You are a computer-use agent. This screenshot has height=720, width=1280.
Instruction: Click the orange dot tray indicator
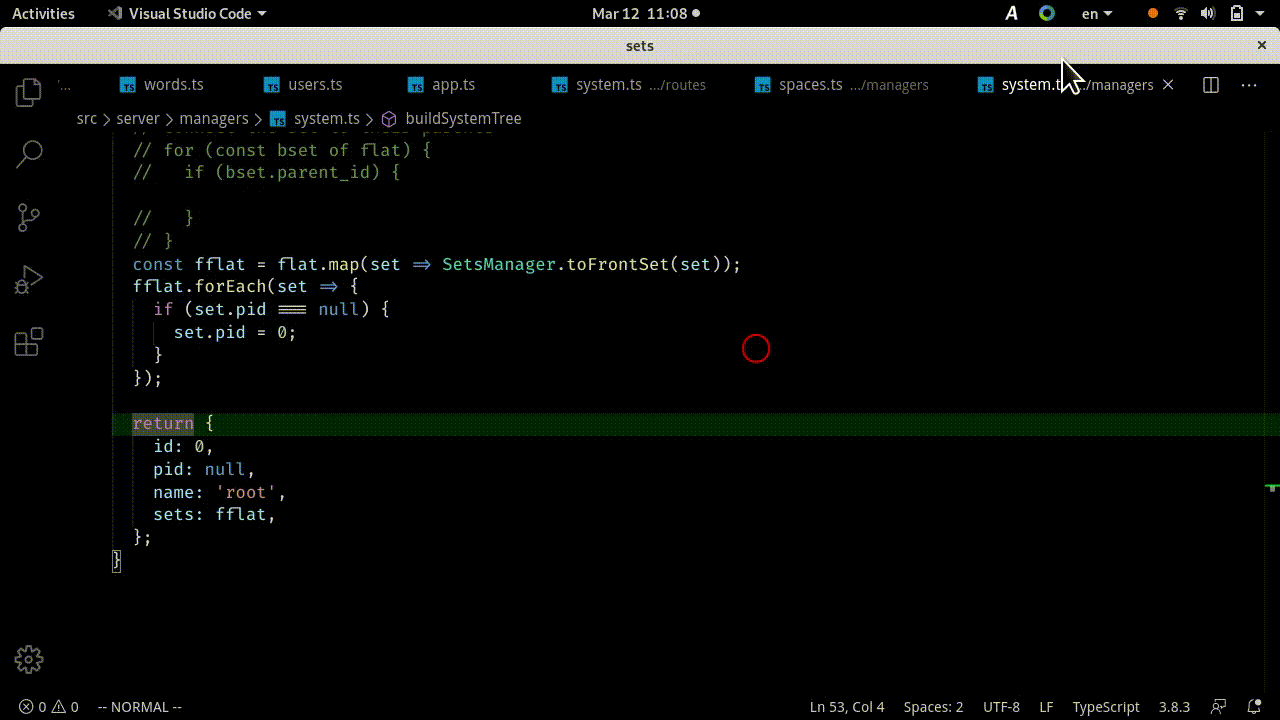[1153, 14]
